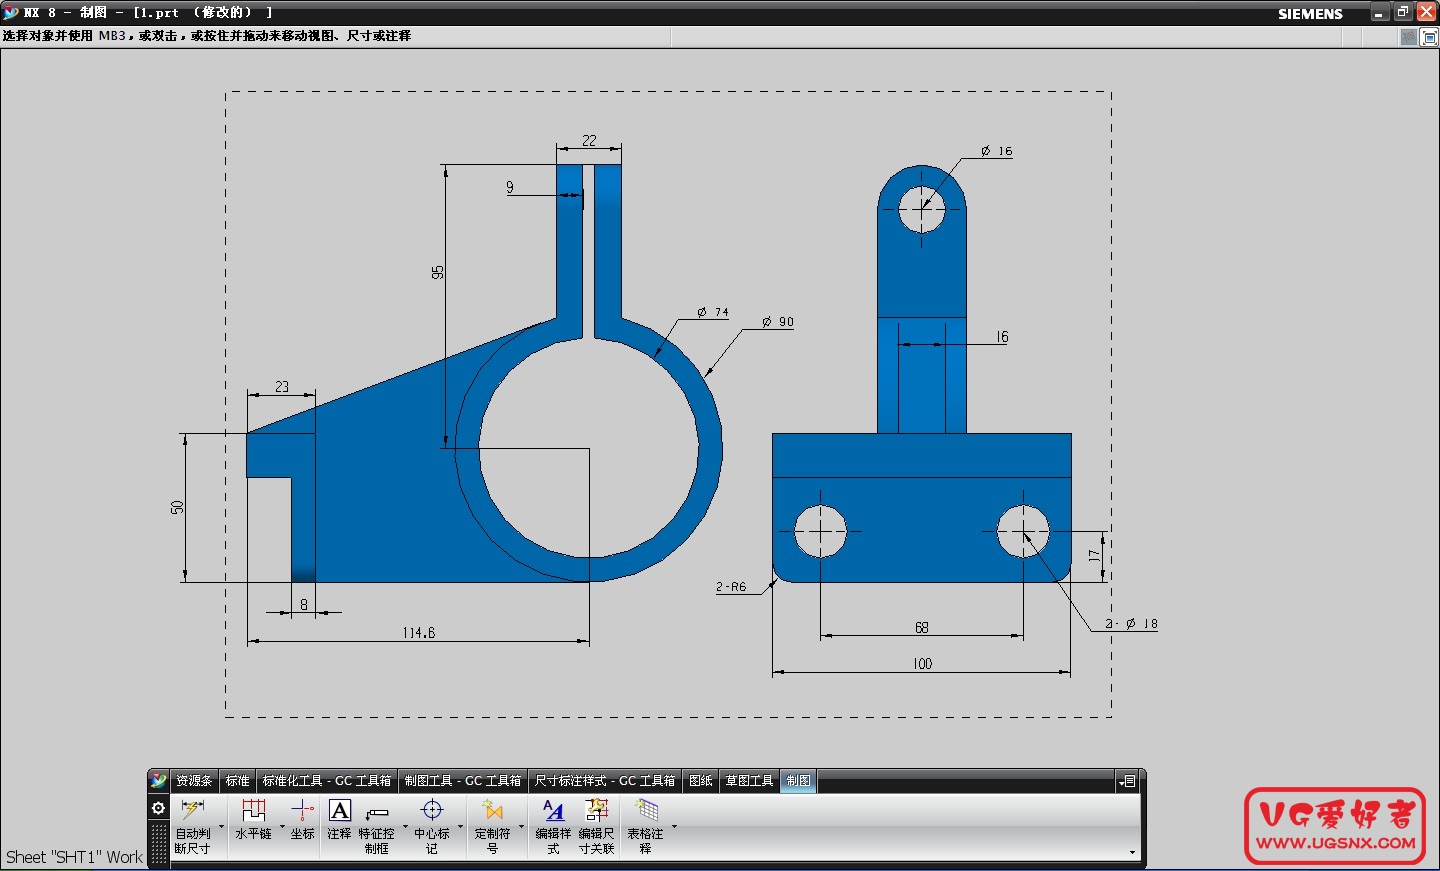Select the Ø 90 diameter dimension

click(777, 322)
